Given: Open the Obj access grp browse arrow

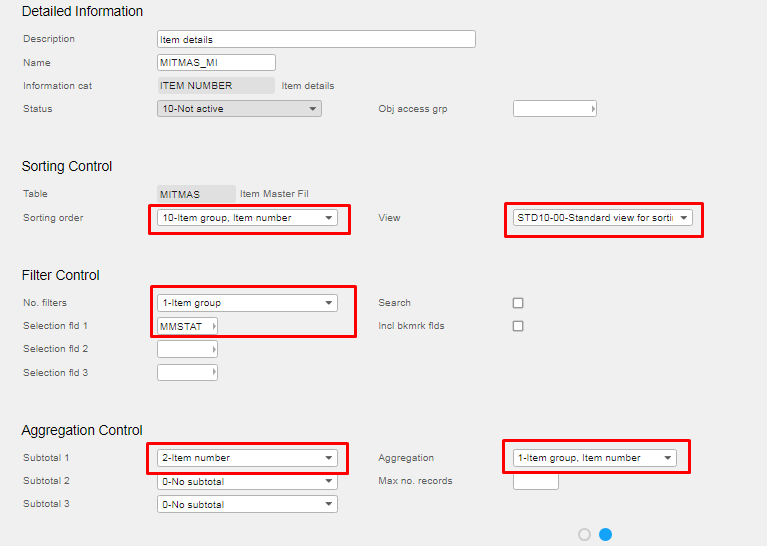Looking at the screenshot, I should pos(593,109).
